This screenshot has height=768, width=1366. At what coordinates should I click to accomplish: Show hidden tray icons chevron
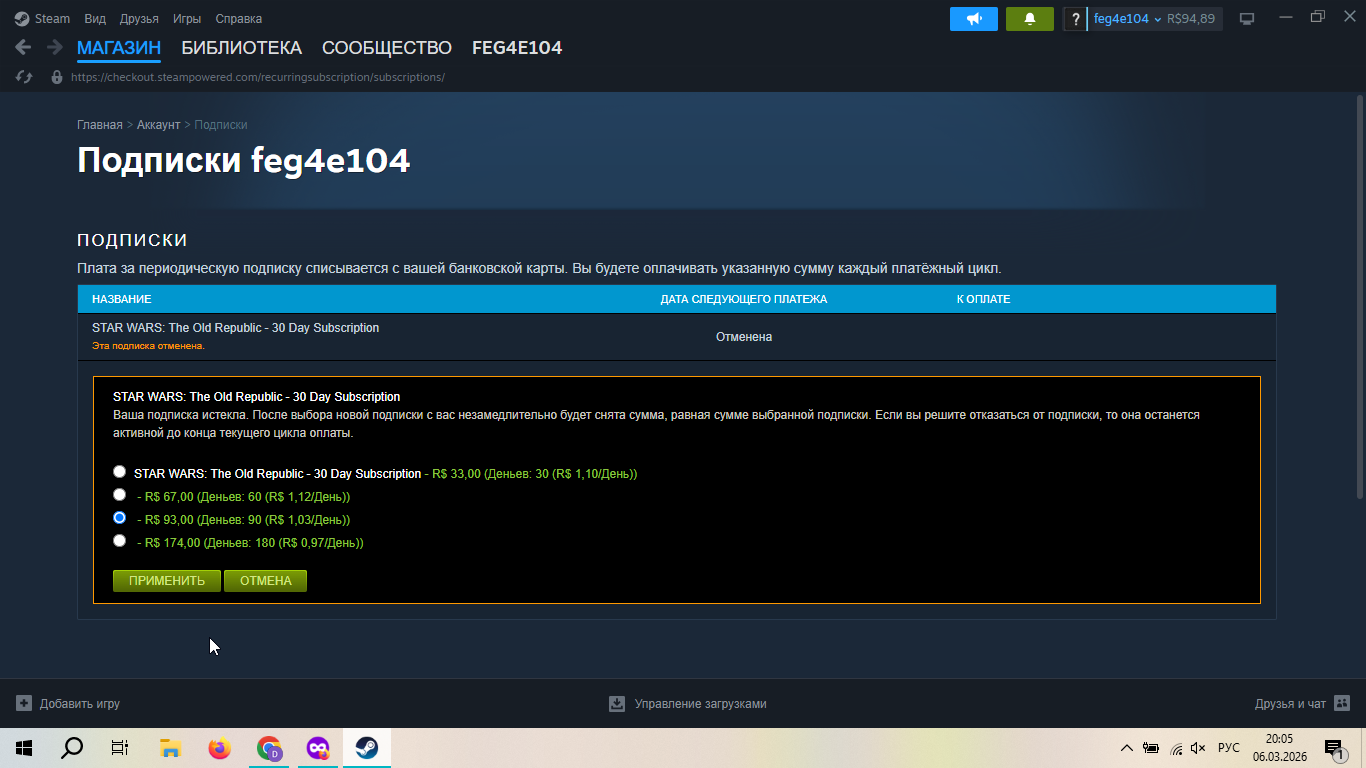1127,748
